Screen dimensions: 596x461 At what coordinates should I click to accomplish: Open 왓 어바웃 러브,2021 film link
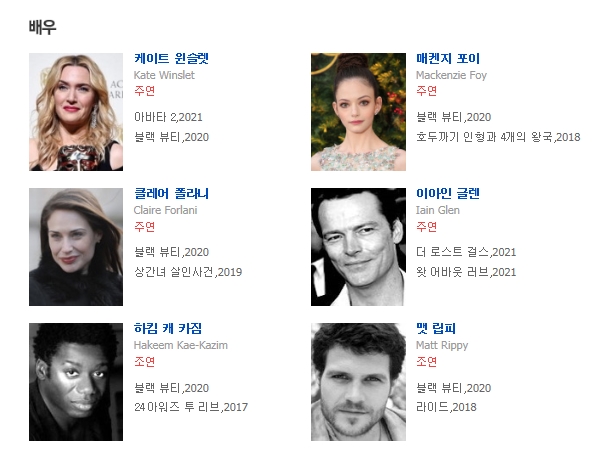(466, 272)
